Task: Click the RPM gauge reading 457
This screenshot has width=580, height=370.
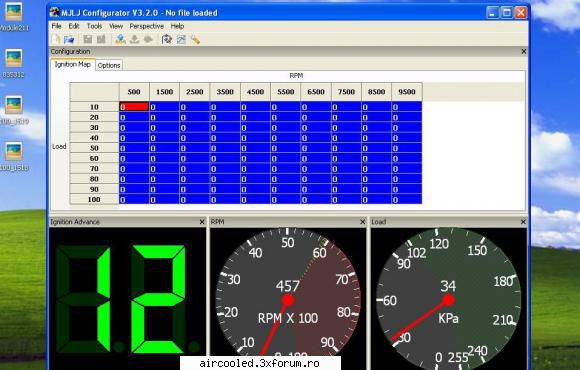Action: click(x=287, y=286)
